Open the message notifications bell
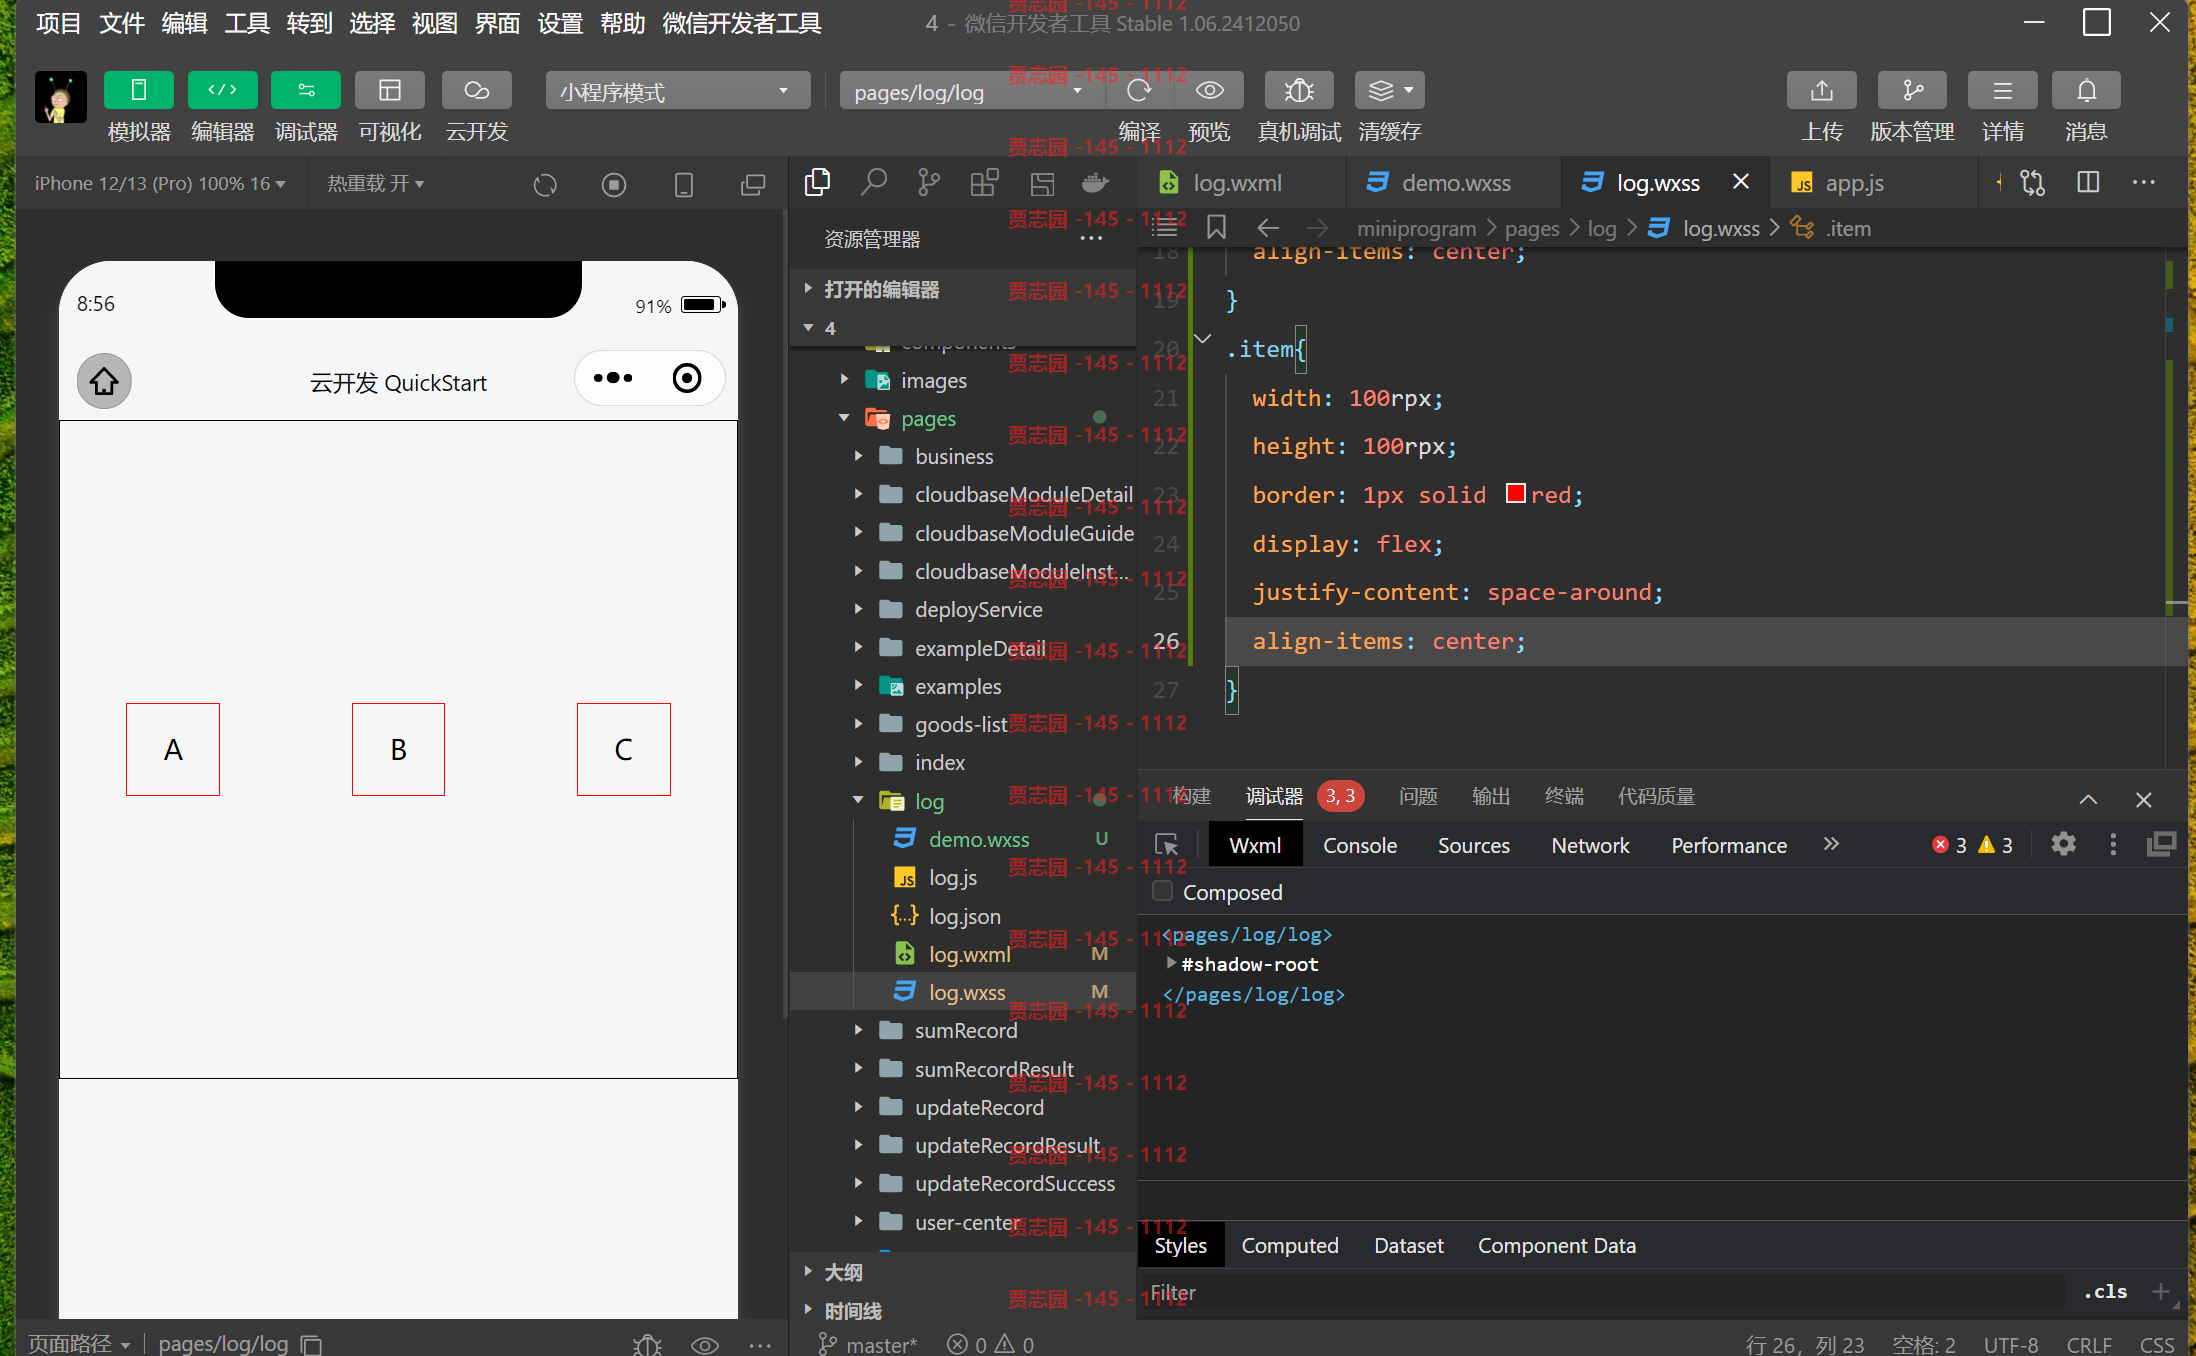 click(2086, 91)
